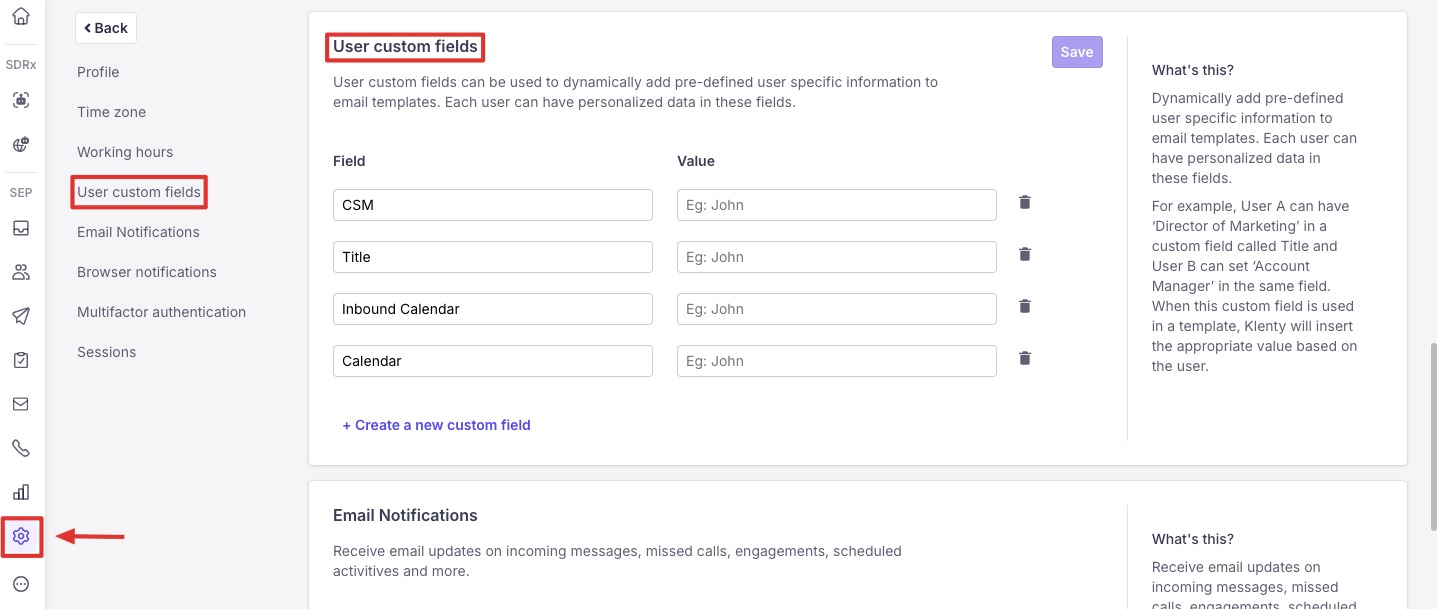
Task: Open the bar chart reports icon
Action: point(21,492)
